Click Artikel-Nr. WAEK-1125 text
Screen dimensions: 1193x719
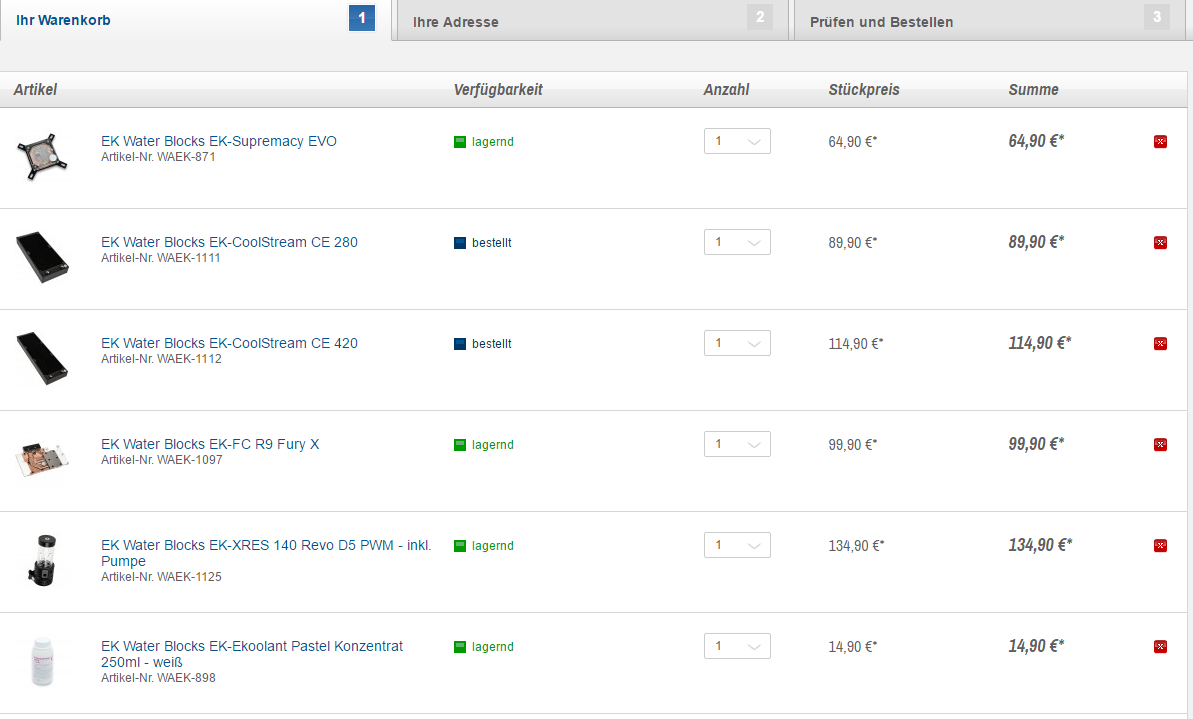(161, 577)
